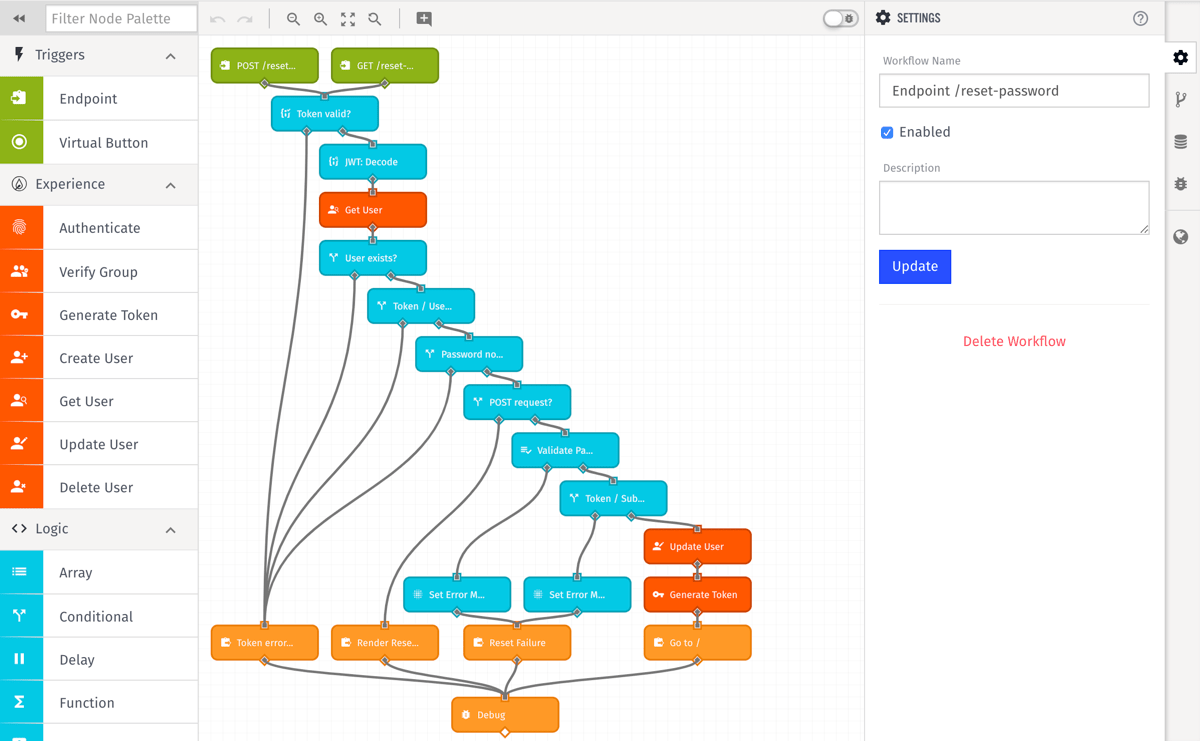The image size is (1200, 741).
Task: Select the Virtual Button trigger node
Action: (x=99, y=142)
